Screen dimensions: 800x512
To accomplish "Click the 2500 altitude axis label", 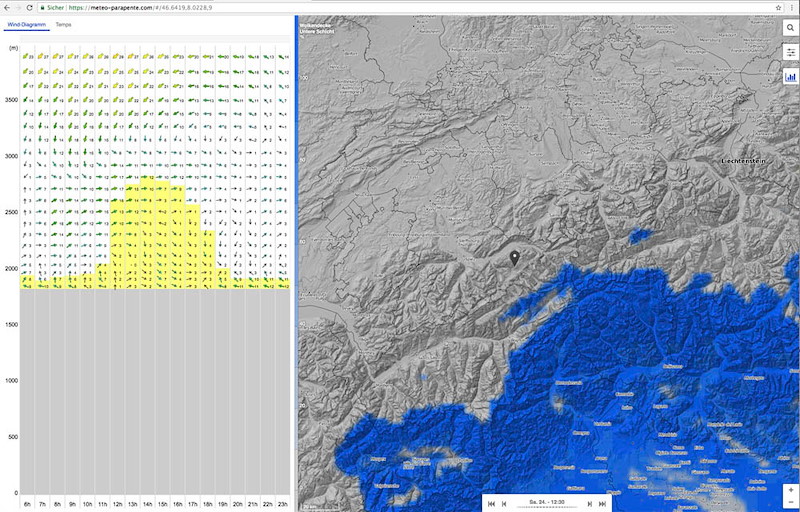I will click(11, 212).
